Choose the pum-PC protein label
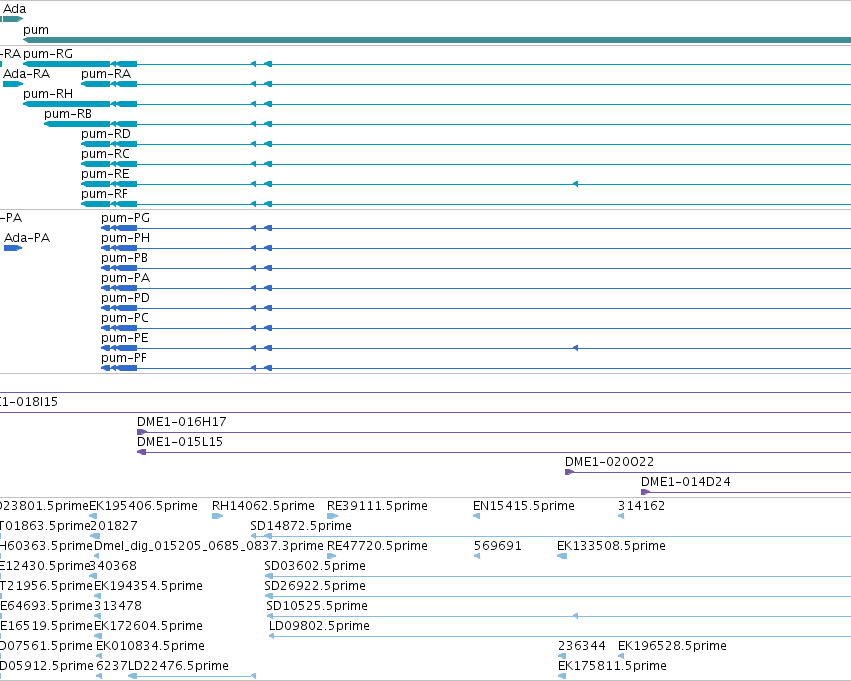Screen dimensions: 851x681 pyautogui.click(x=125, y=318)
